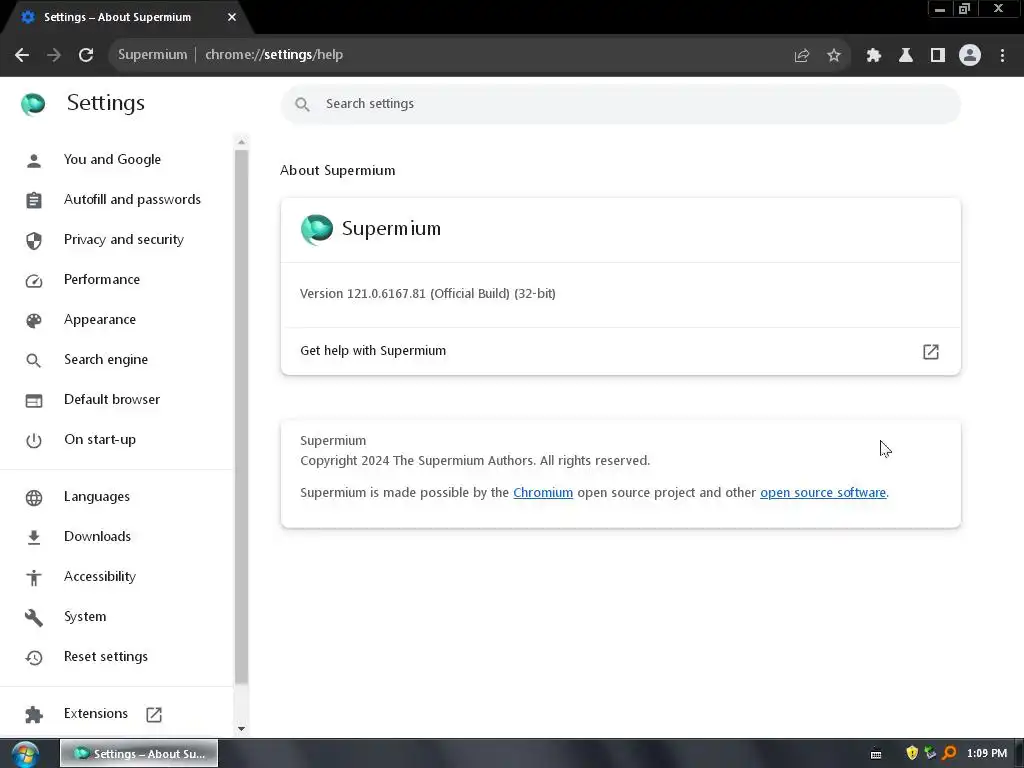Image resolution: width=1024 pixels, height=768 pixels.
Task: Open Experiments flask icon in toolbar
Action: point(906,56)
